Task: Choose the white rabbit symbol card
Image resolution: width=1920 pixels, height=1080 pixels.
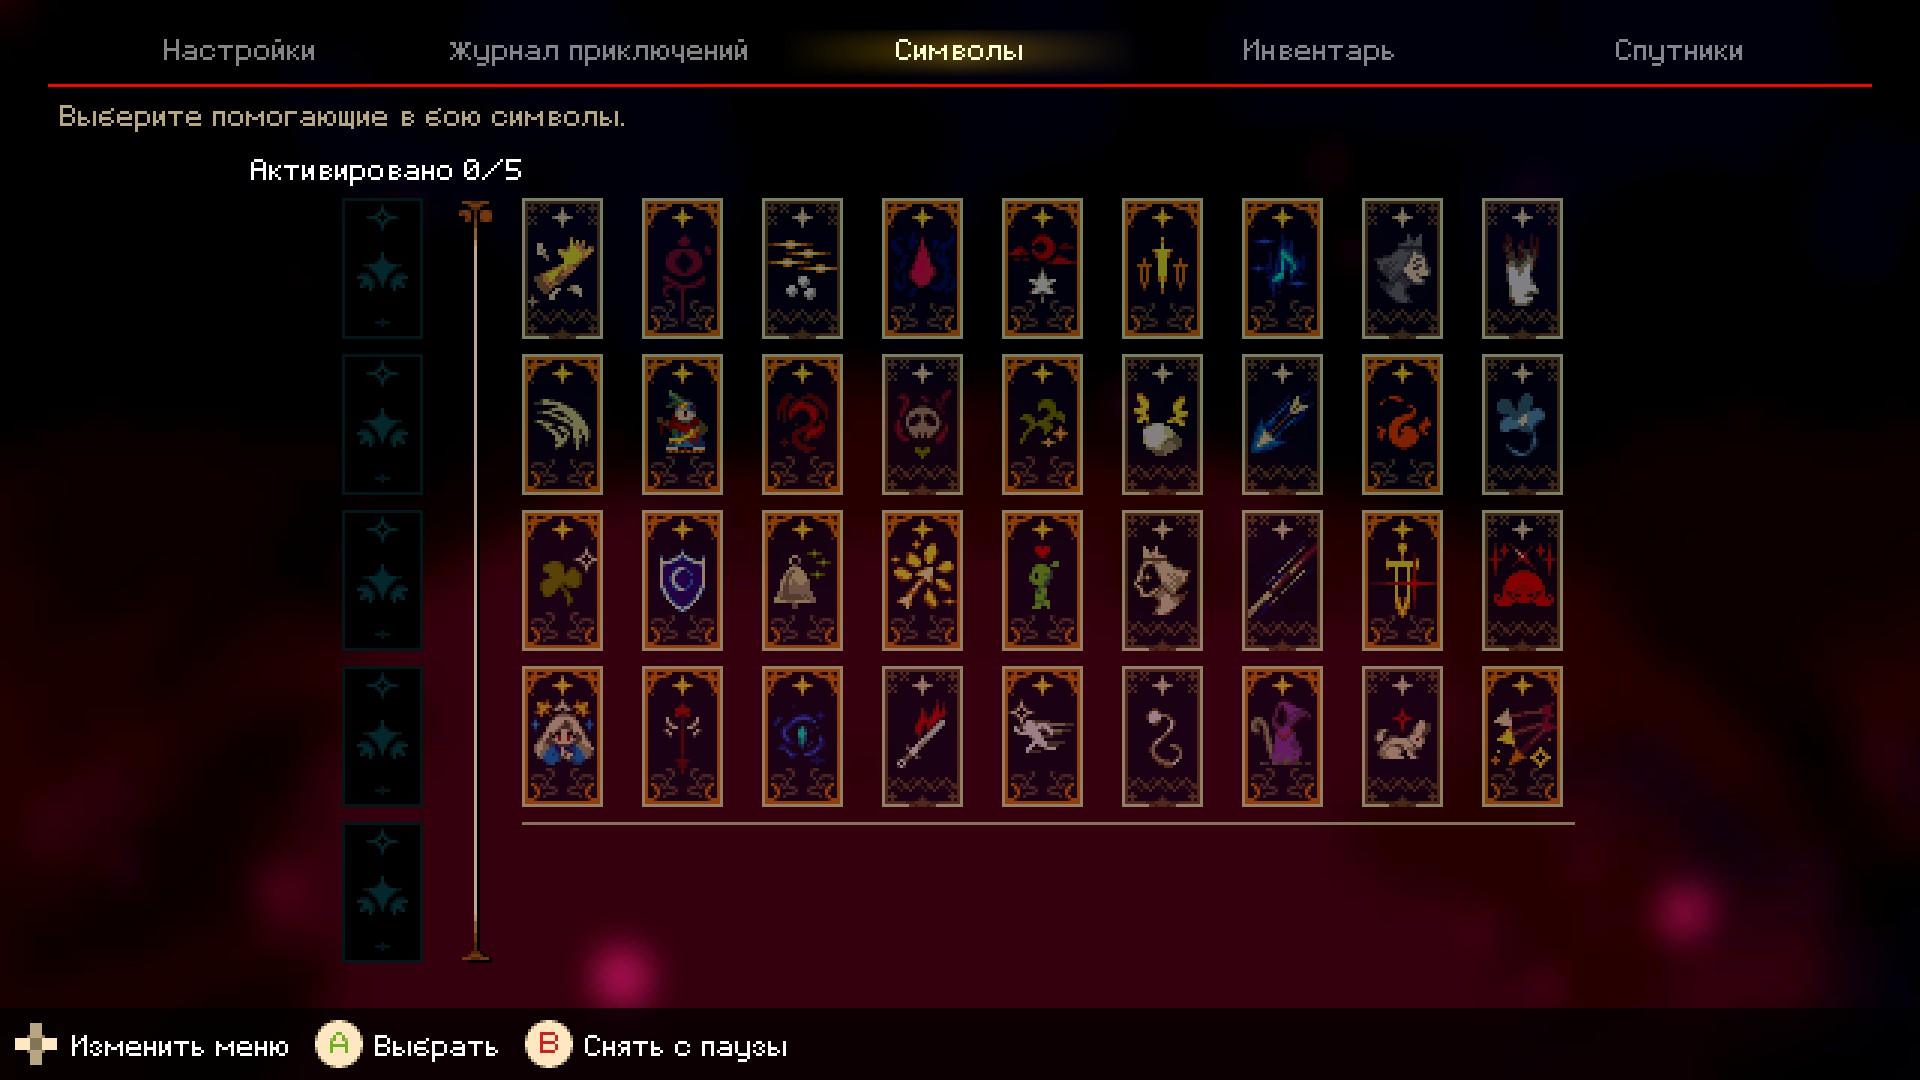Action: point(1402,736)
